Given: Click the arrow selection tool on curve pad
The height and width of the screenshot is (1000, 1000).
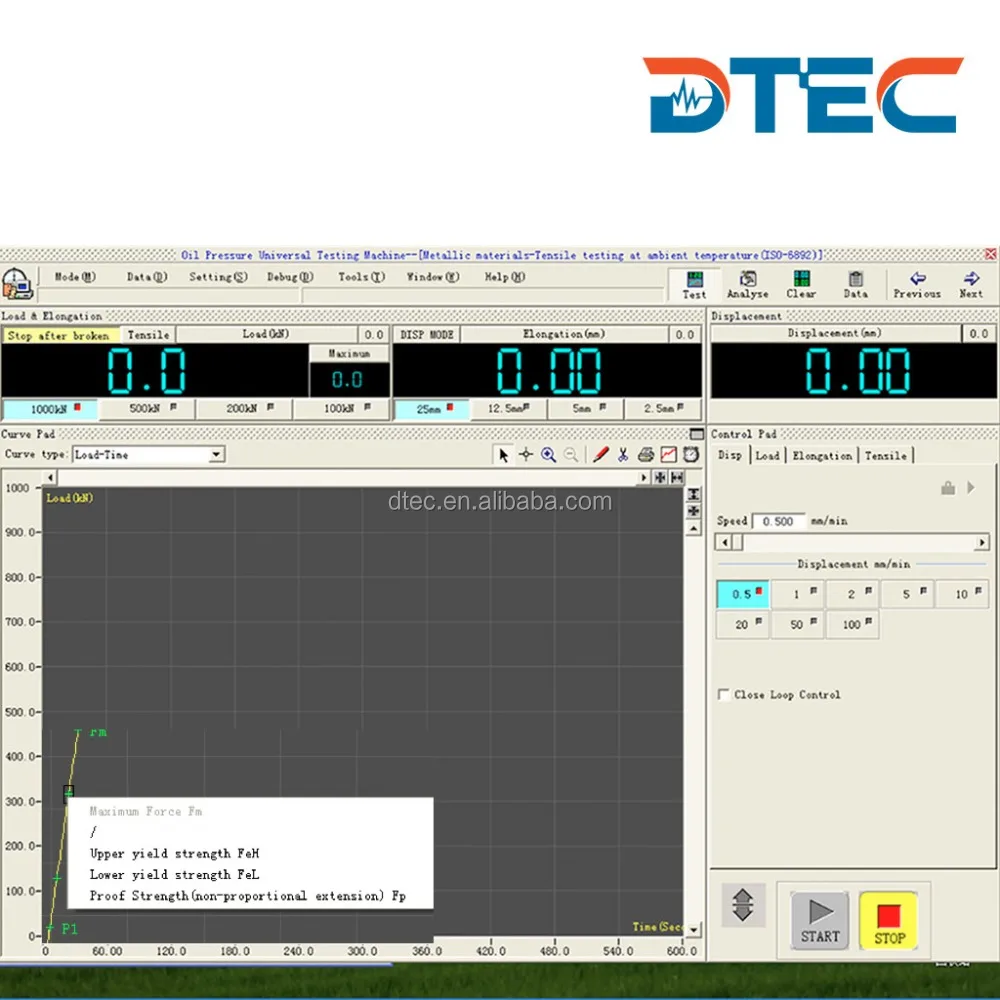Looking at the screenshot, I should click(503, 454).
